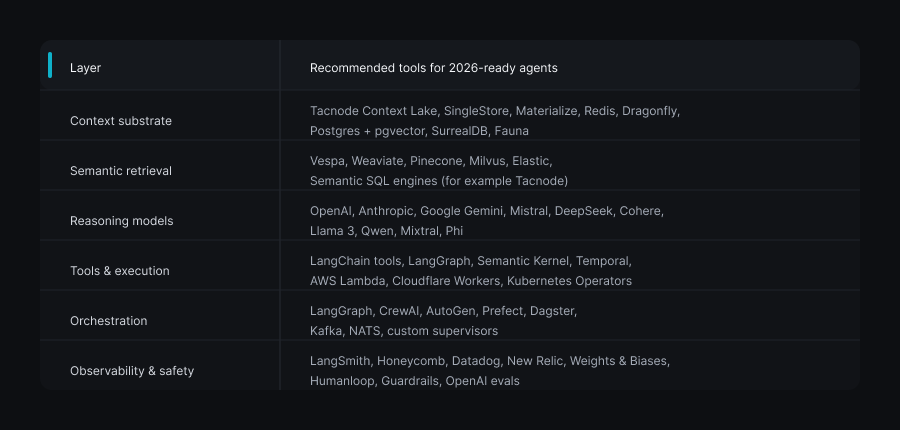Click the Vespa, Weaviate, Pinecone line
The height and width of the screenshot is (430, 900).
point(430,161)
